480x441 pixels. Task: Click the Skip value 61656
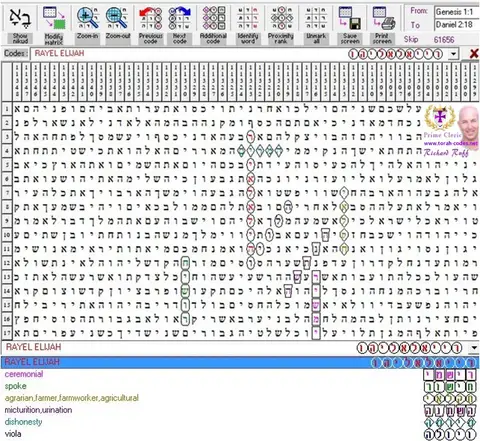(x=444, y=40)
